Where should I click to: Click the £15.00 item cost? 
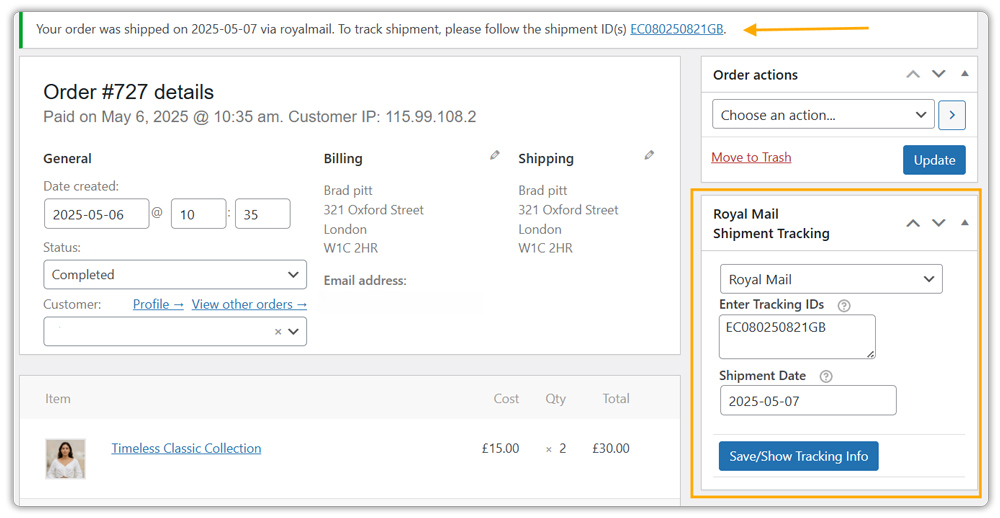tap(501, 448)
